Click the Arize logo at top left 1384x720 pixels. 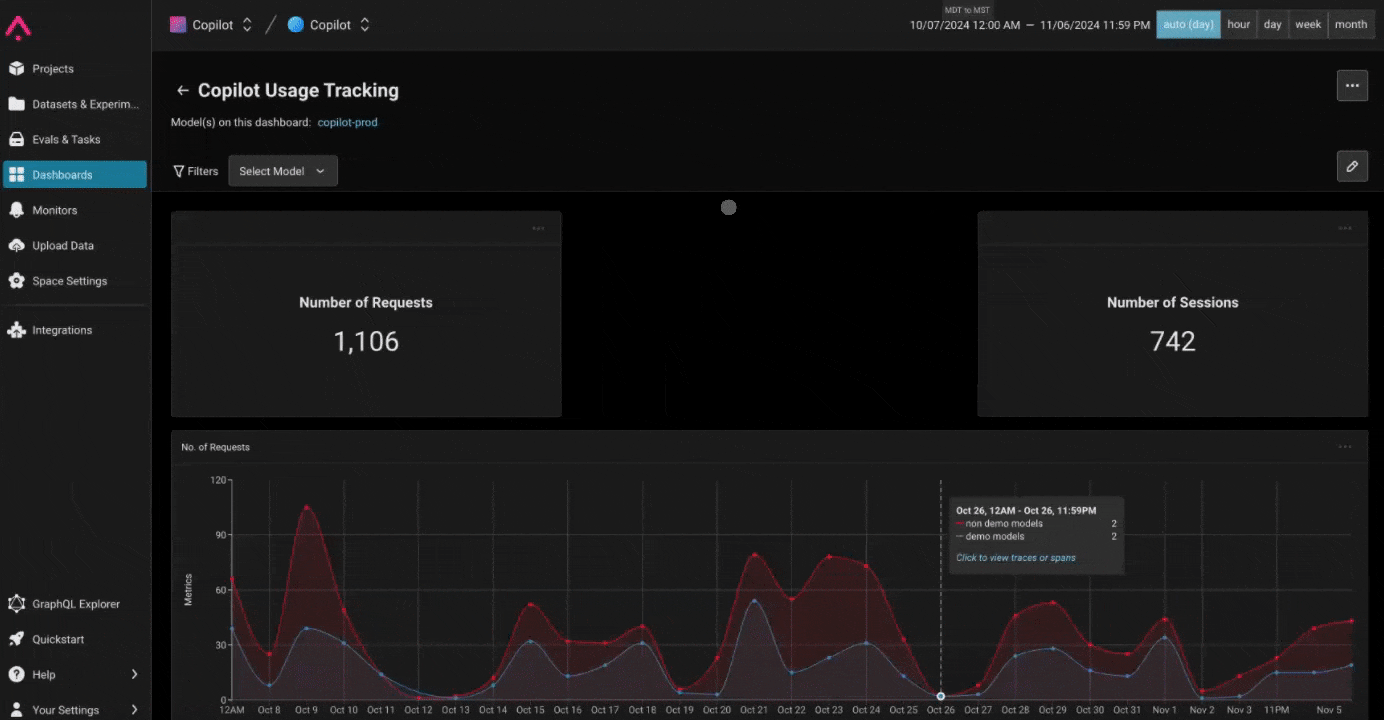tap(18, 27)
